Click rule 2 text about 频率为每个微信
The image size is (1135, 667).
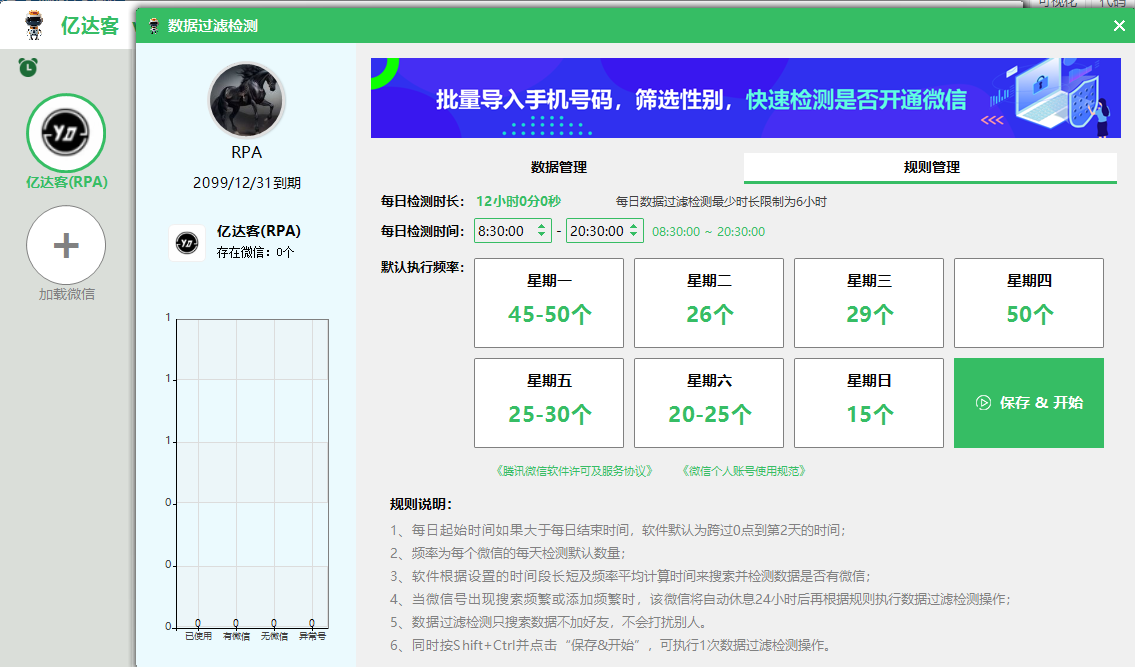[x=507, y=553]
